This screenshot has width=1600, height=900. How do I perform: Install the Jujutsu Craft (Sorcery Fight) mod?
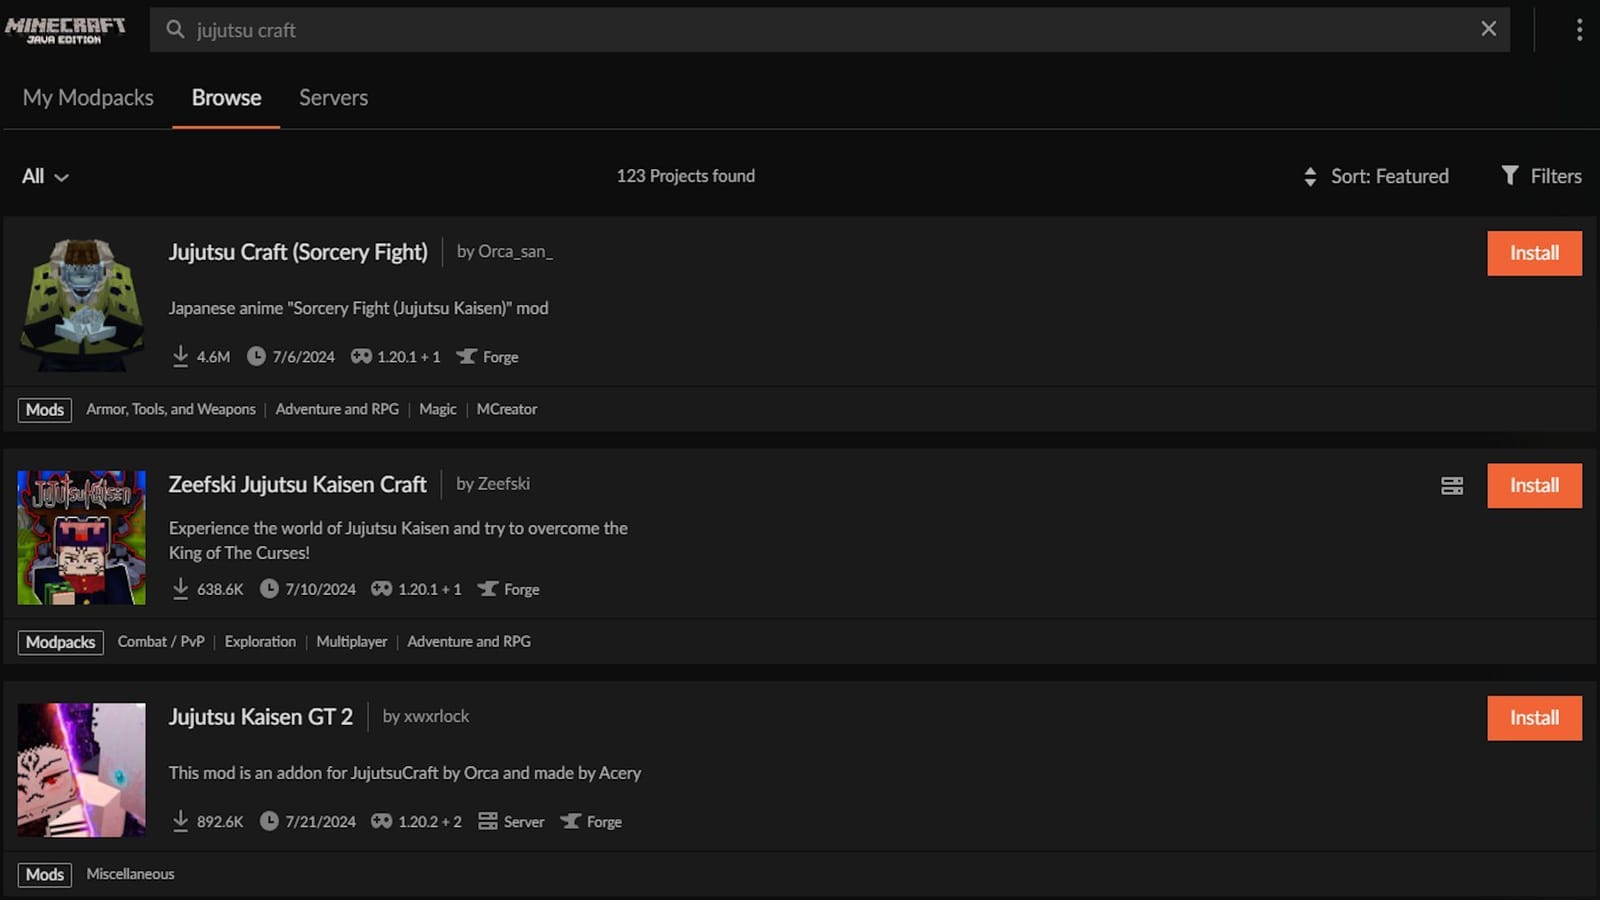point(1534,253)
